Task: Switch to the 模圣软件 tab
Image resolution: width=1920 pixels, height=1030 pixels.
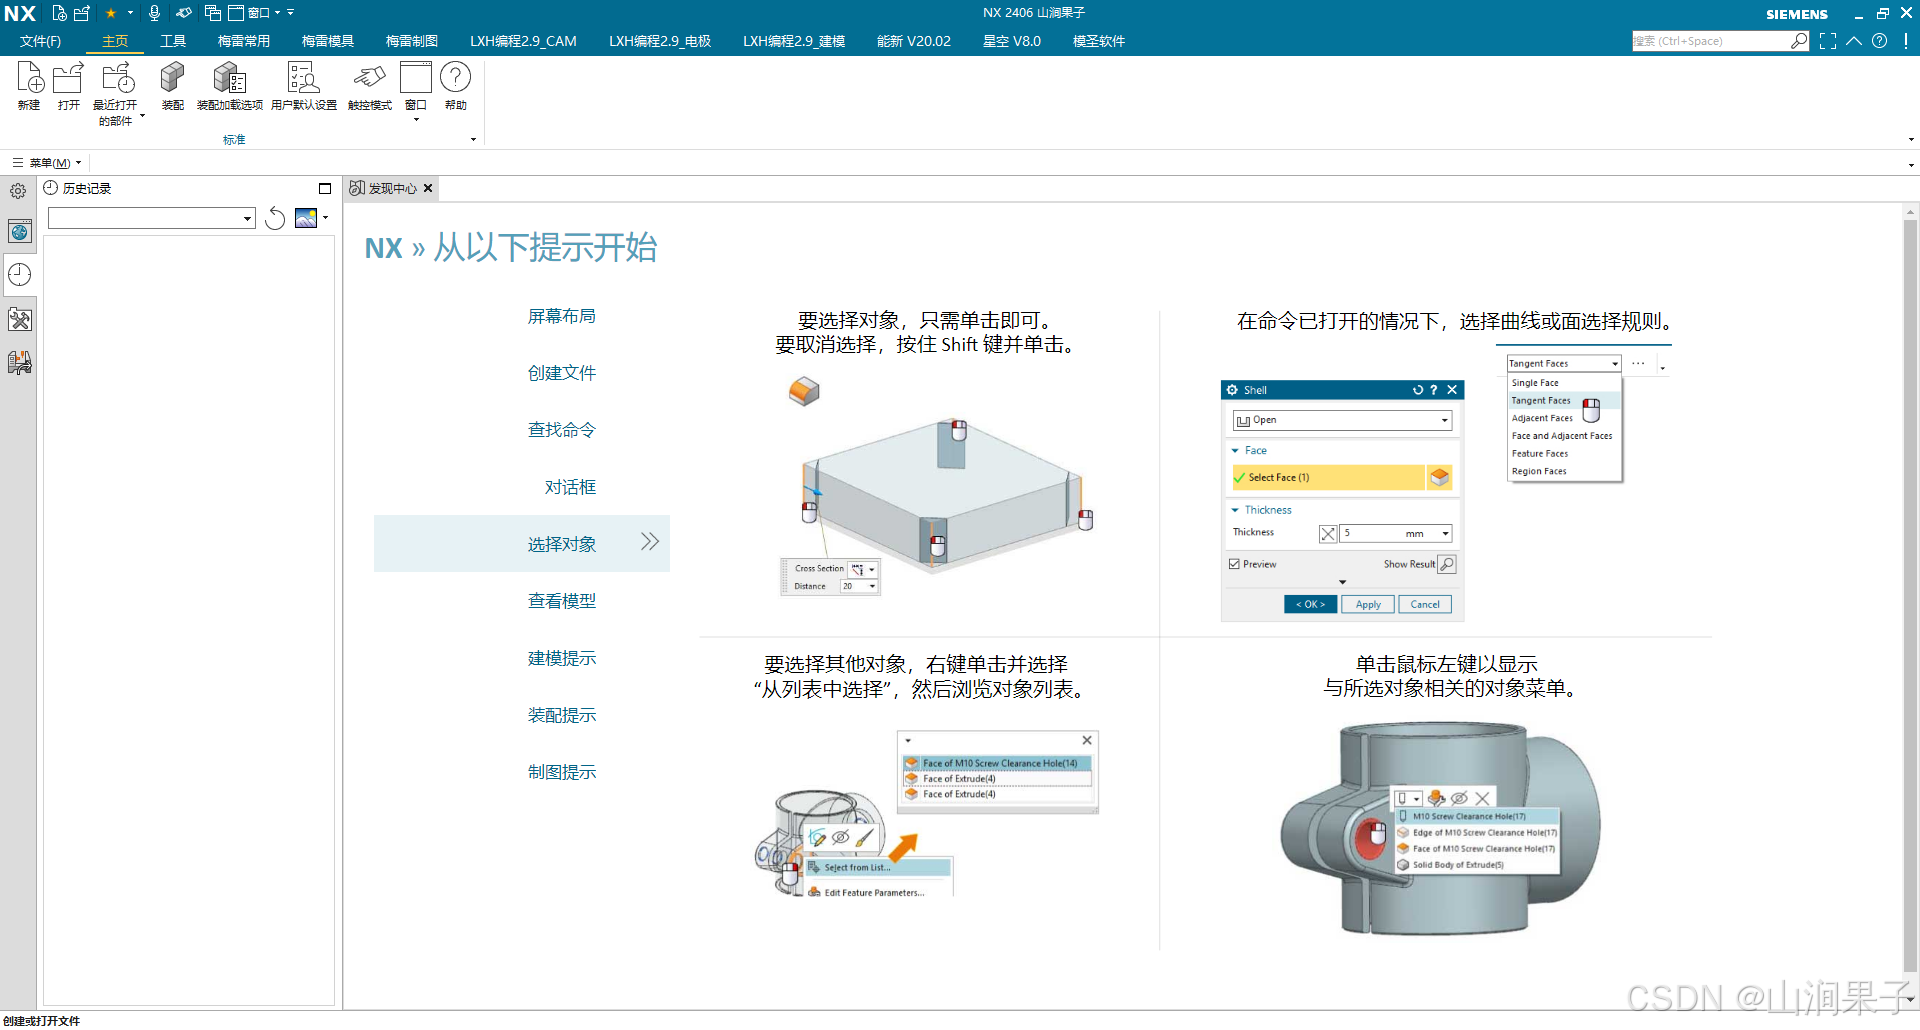Action: [x=1099, y=41]
